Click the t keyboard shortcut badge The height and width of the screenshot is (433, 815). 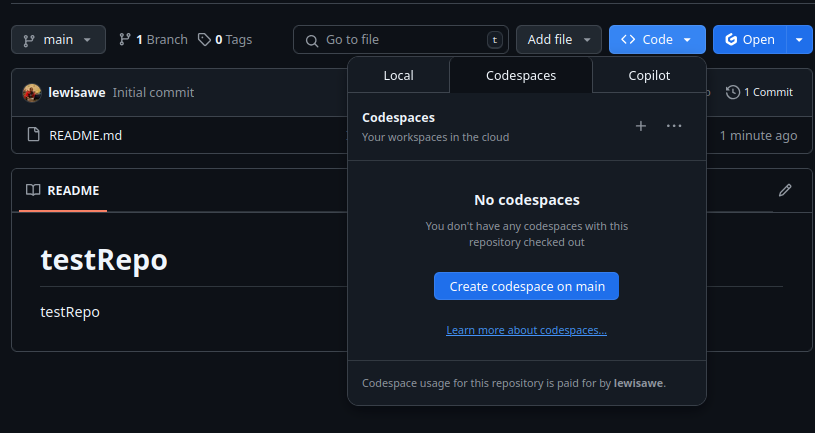point(494,40)
